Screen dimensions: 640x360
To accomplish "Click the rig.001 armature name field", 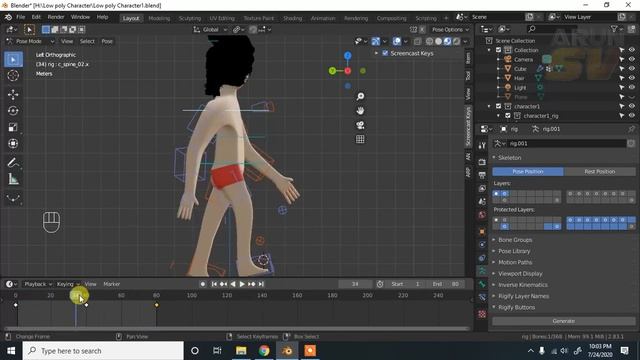I will (567, 144).
